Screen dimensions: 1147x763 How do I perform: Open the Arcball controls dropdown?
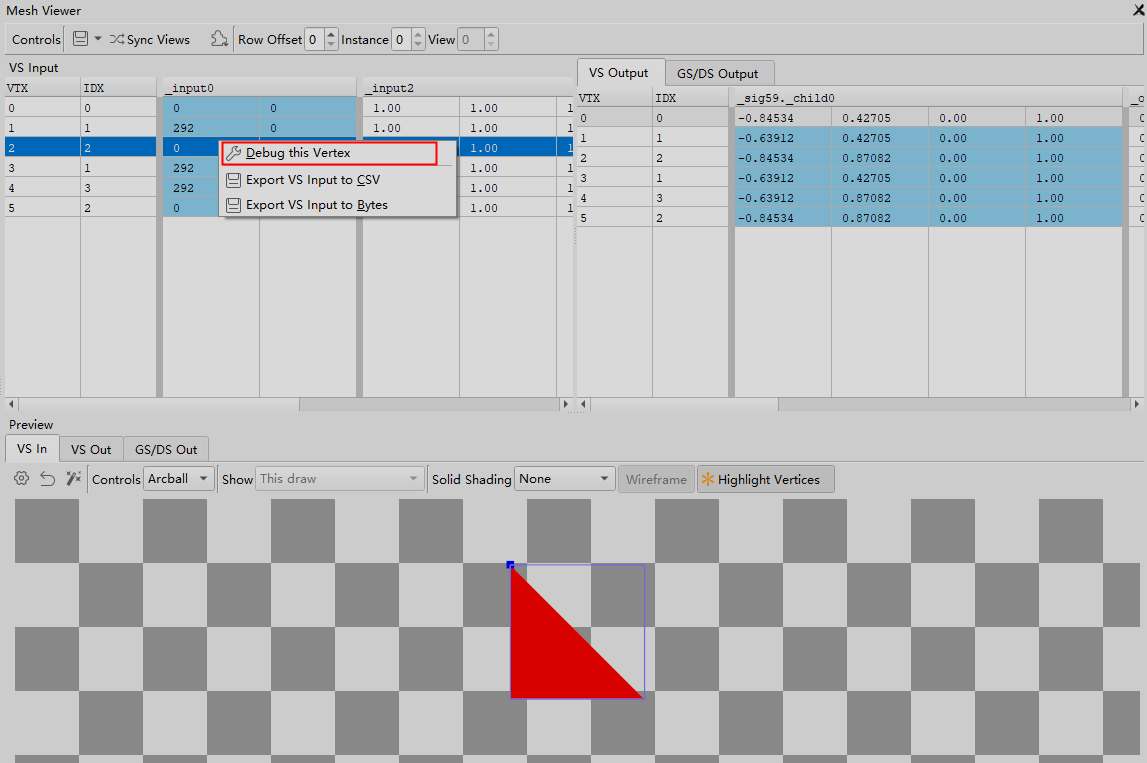point(178,479)
